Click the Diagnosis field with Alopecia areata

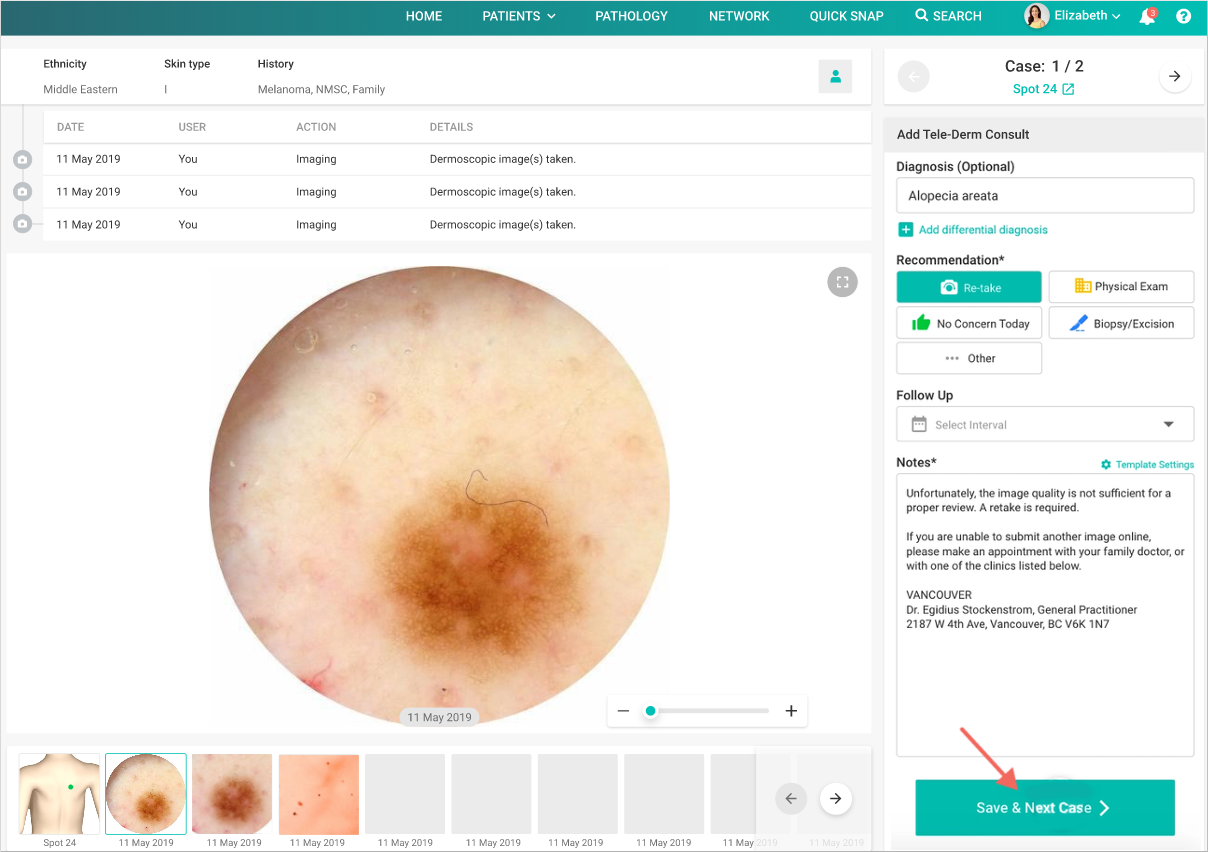coord(1045,196)
